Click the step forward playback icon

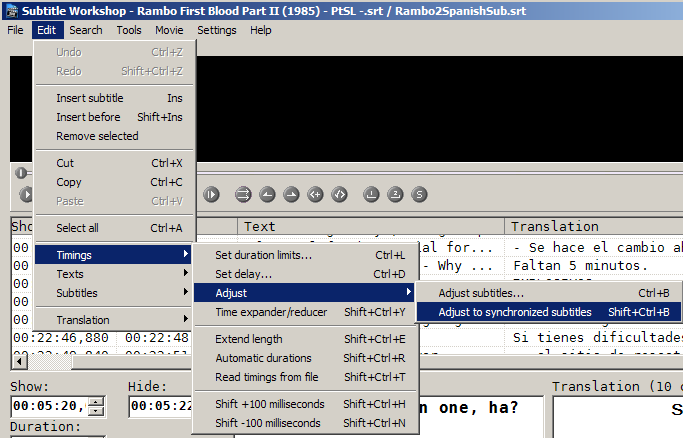(211, 194)
